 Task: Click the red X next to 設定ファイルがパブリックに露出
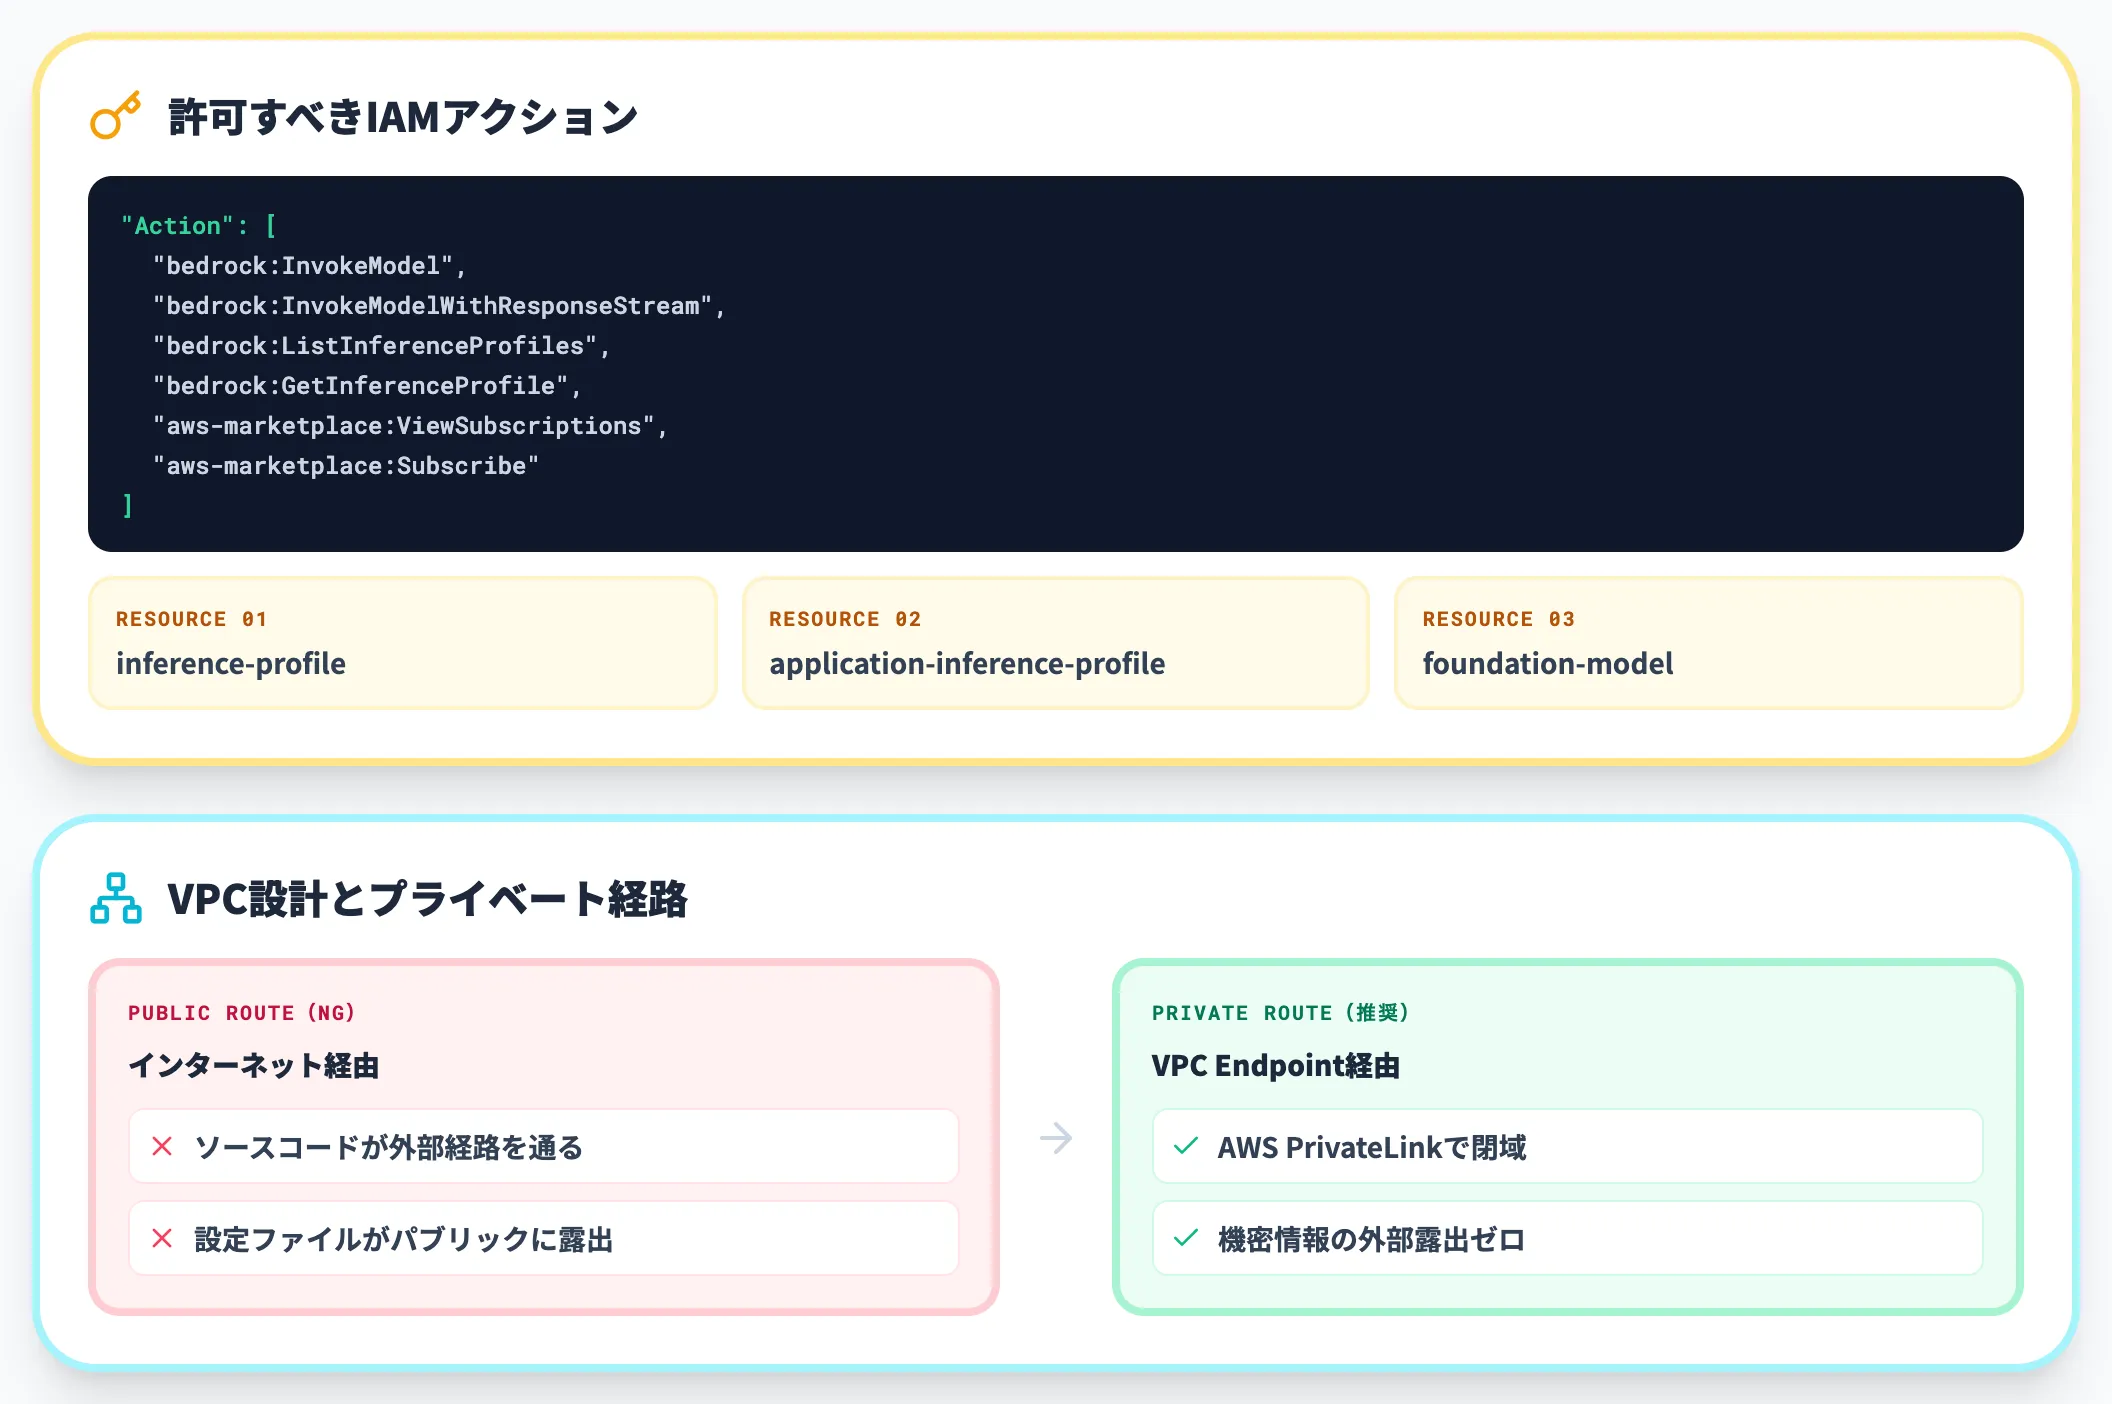point(162,1238)
